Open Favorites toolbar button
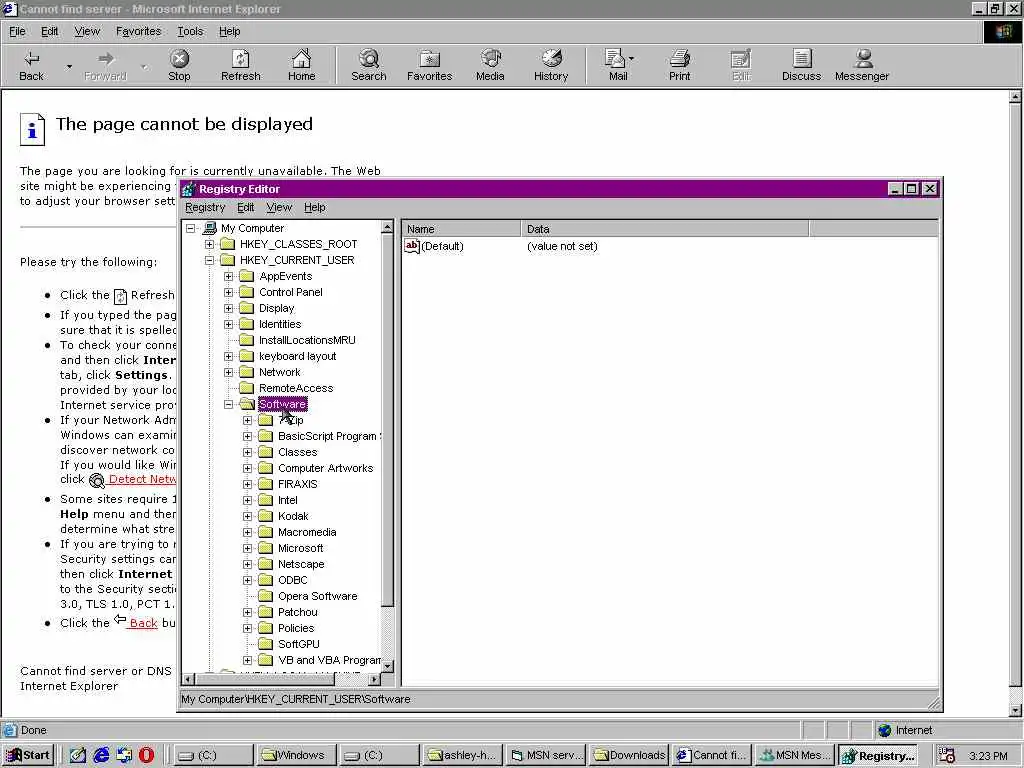The width and height of the screenshot is (1024, 768). tap(429, 65)
